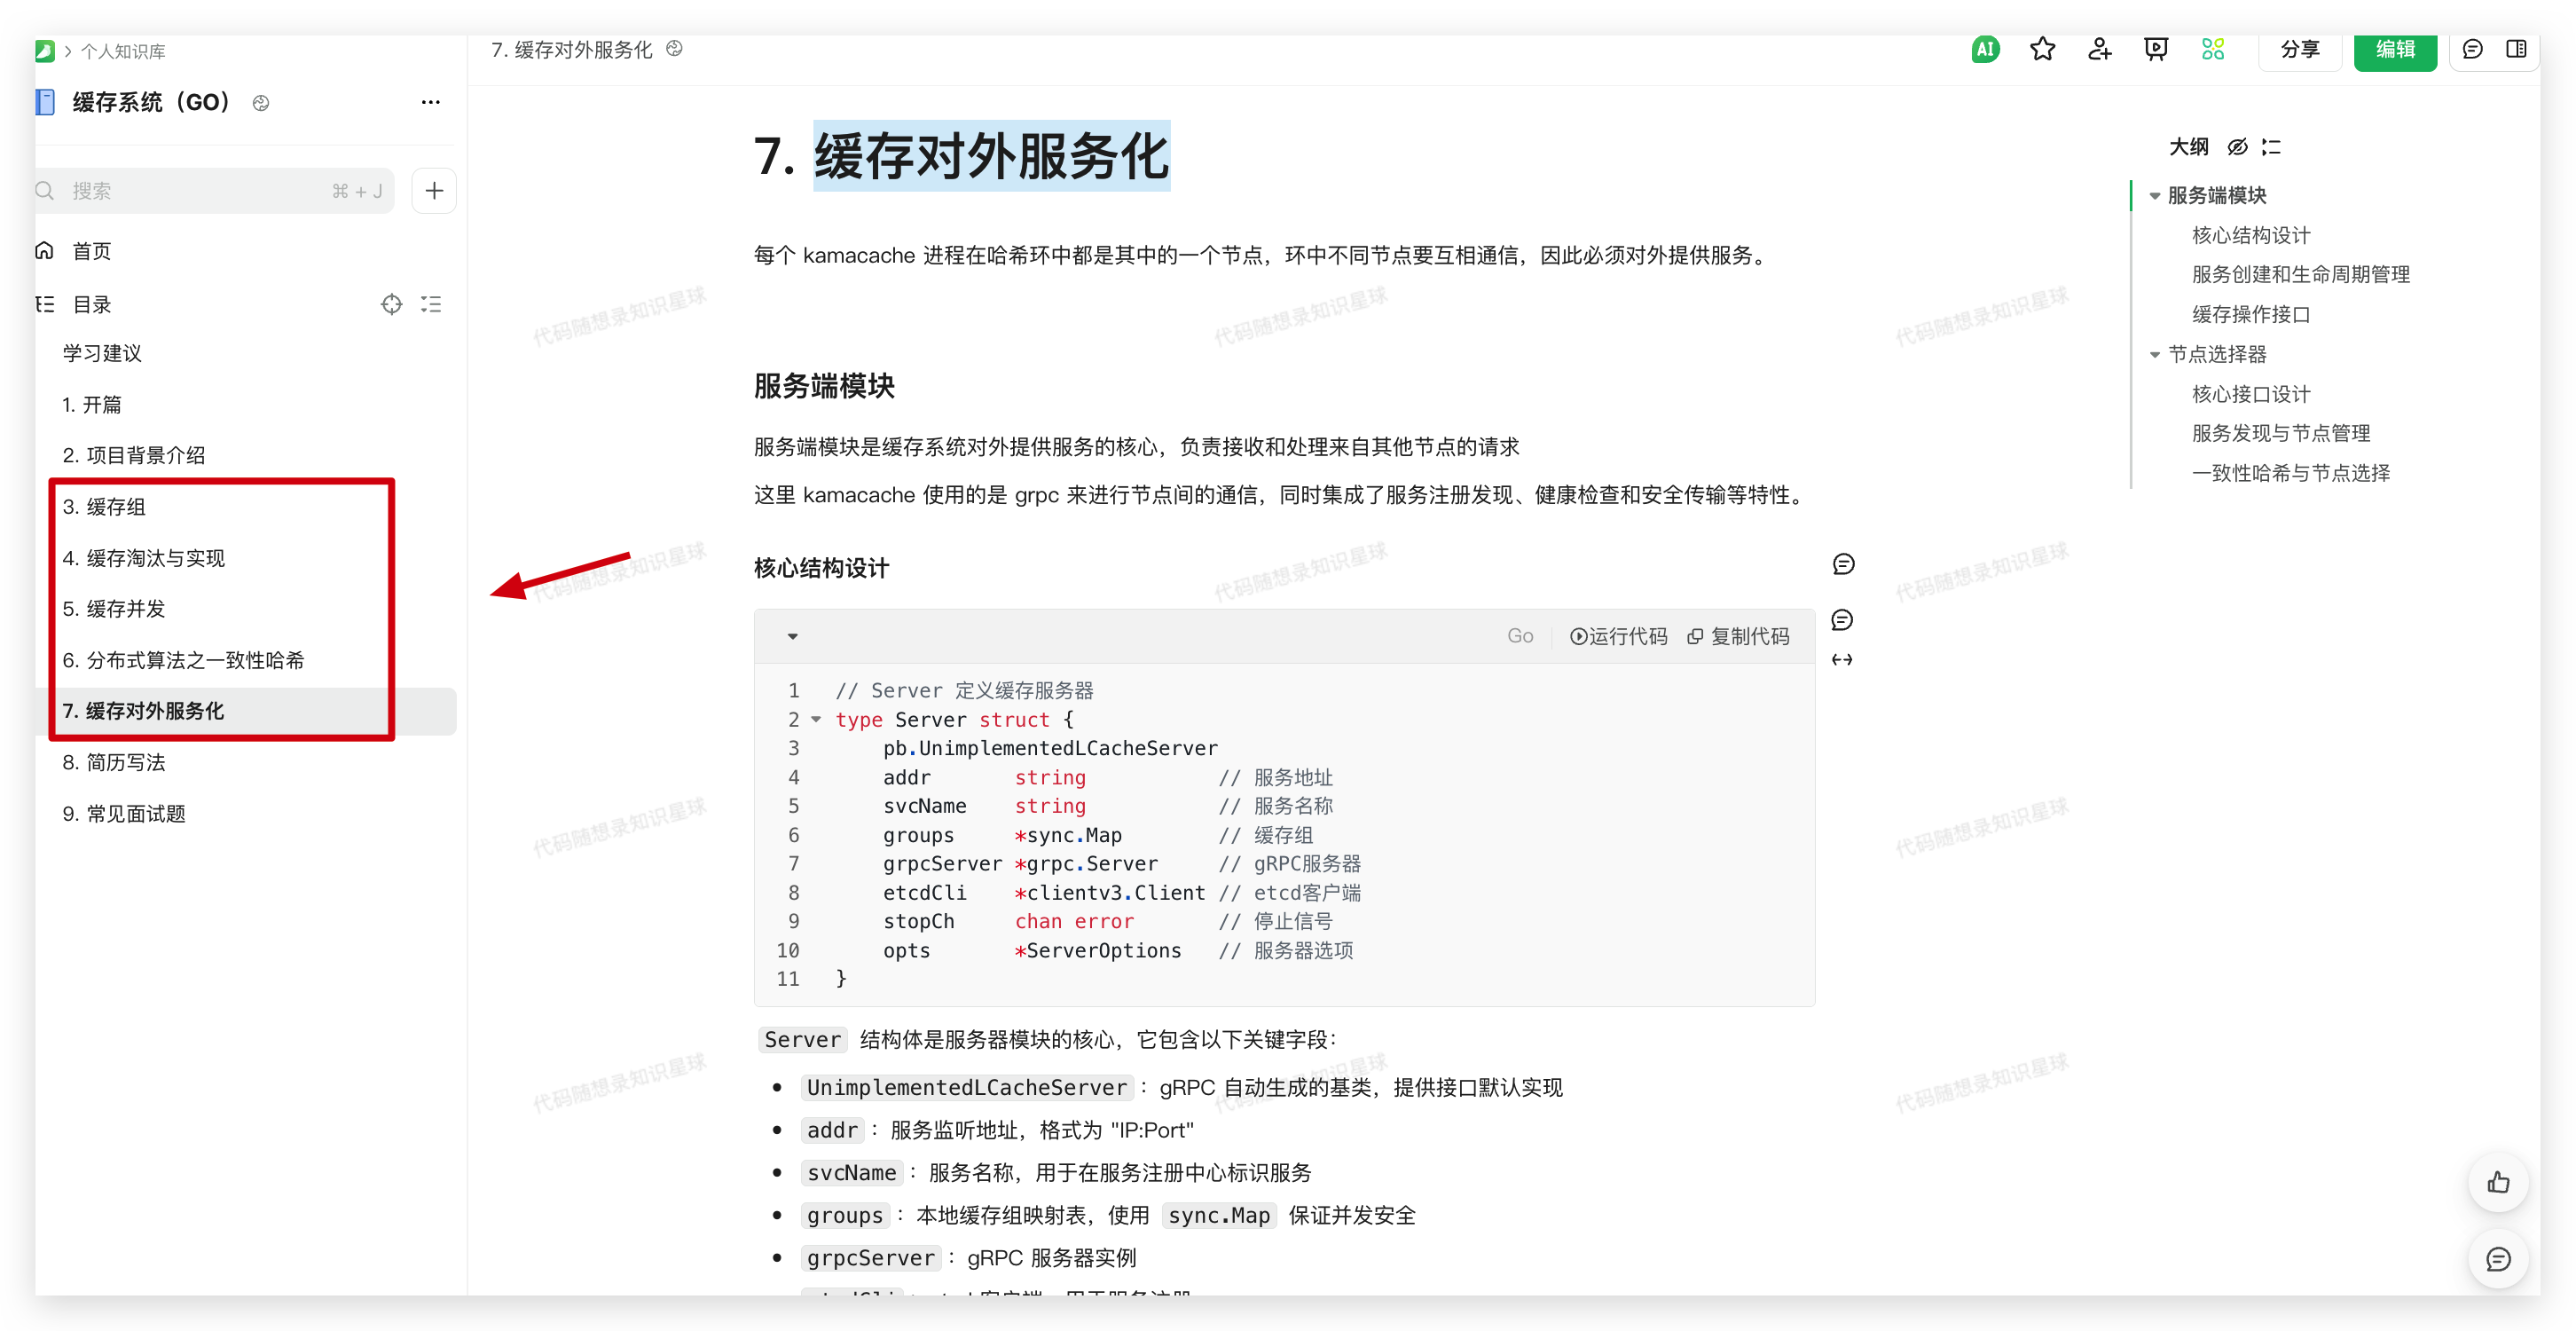Star this document as favorite
The height and width of the screenshot is (1331, 2576).
2042,49
